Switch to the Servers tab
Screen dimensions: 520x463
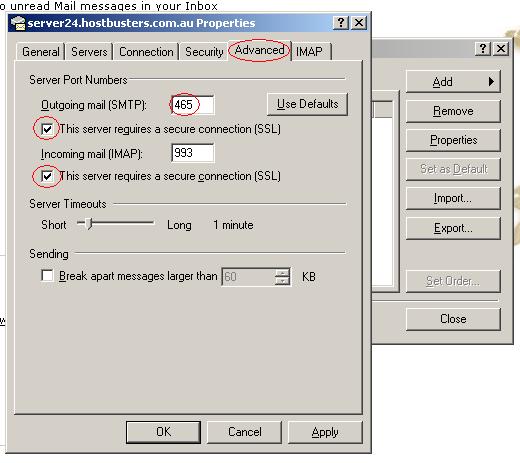(x=89, y=52)
